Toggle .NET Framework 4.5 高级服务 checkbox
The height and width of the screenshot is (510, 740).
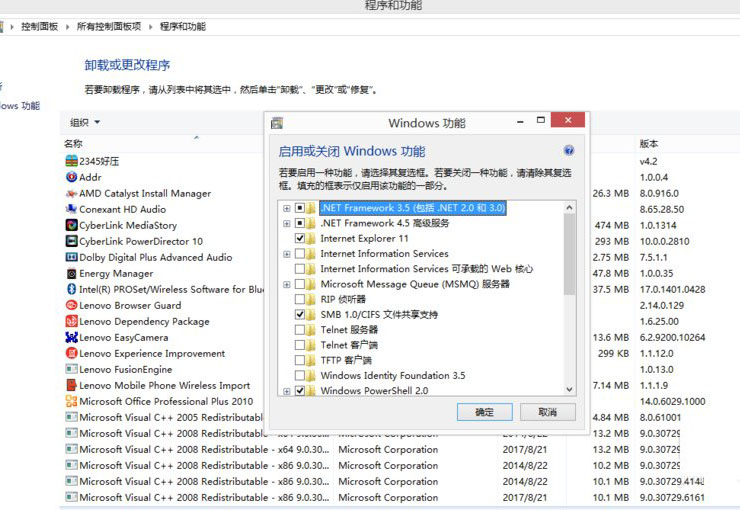(x=300, y=223)
